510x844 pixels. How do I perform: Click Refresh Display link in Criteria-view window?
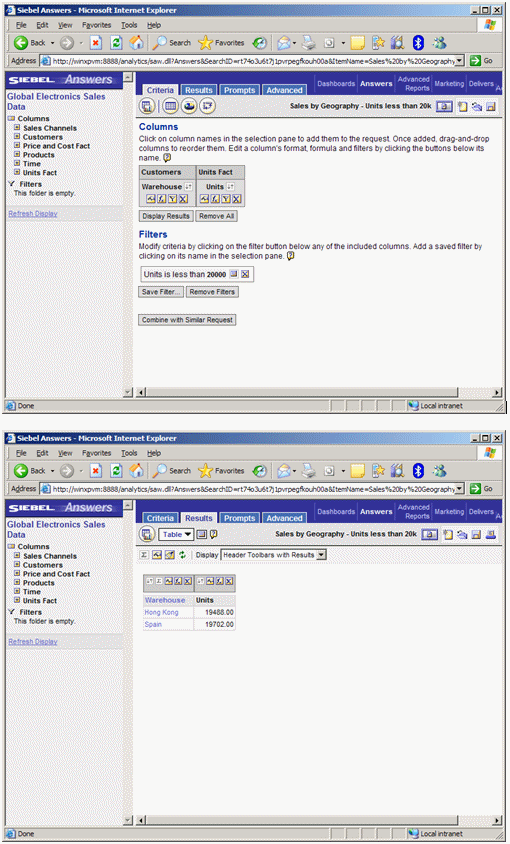[33, 214]
